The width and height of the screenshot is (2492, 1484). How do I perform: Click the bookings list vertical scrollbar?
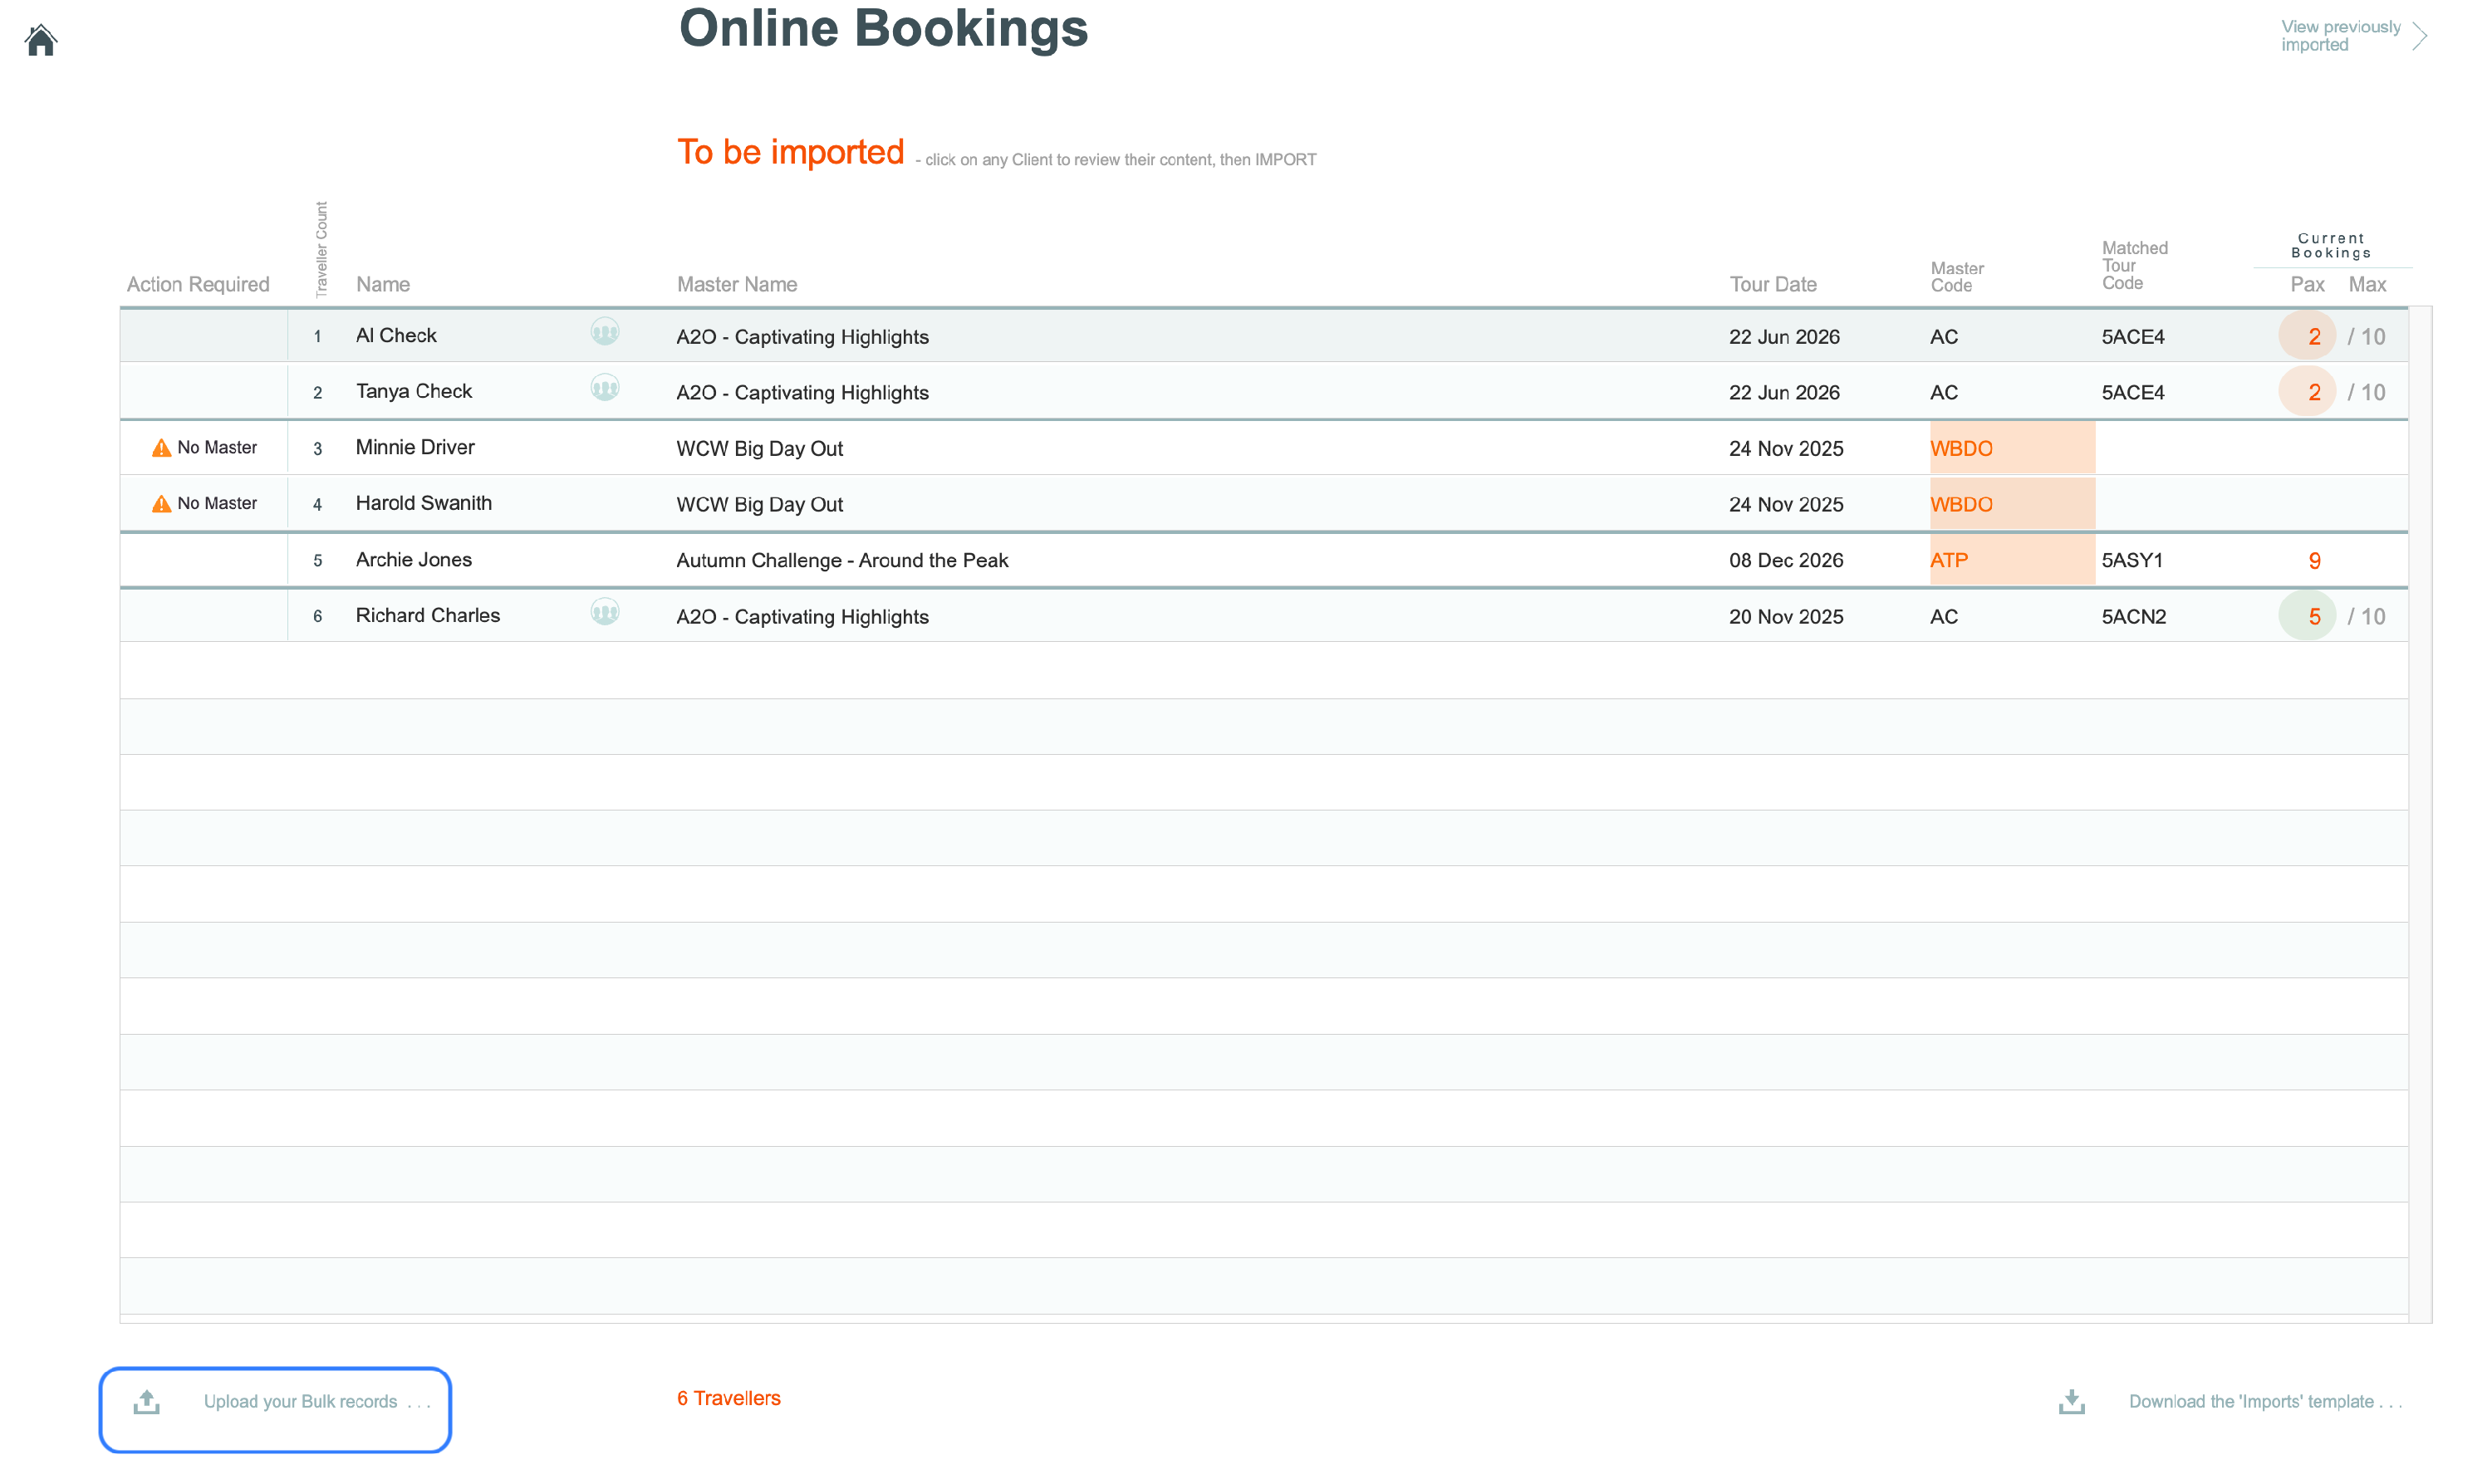click(2420, 815)
